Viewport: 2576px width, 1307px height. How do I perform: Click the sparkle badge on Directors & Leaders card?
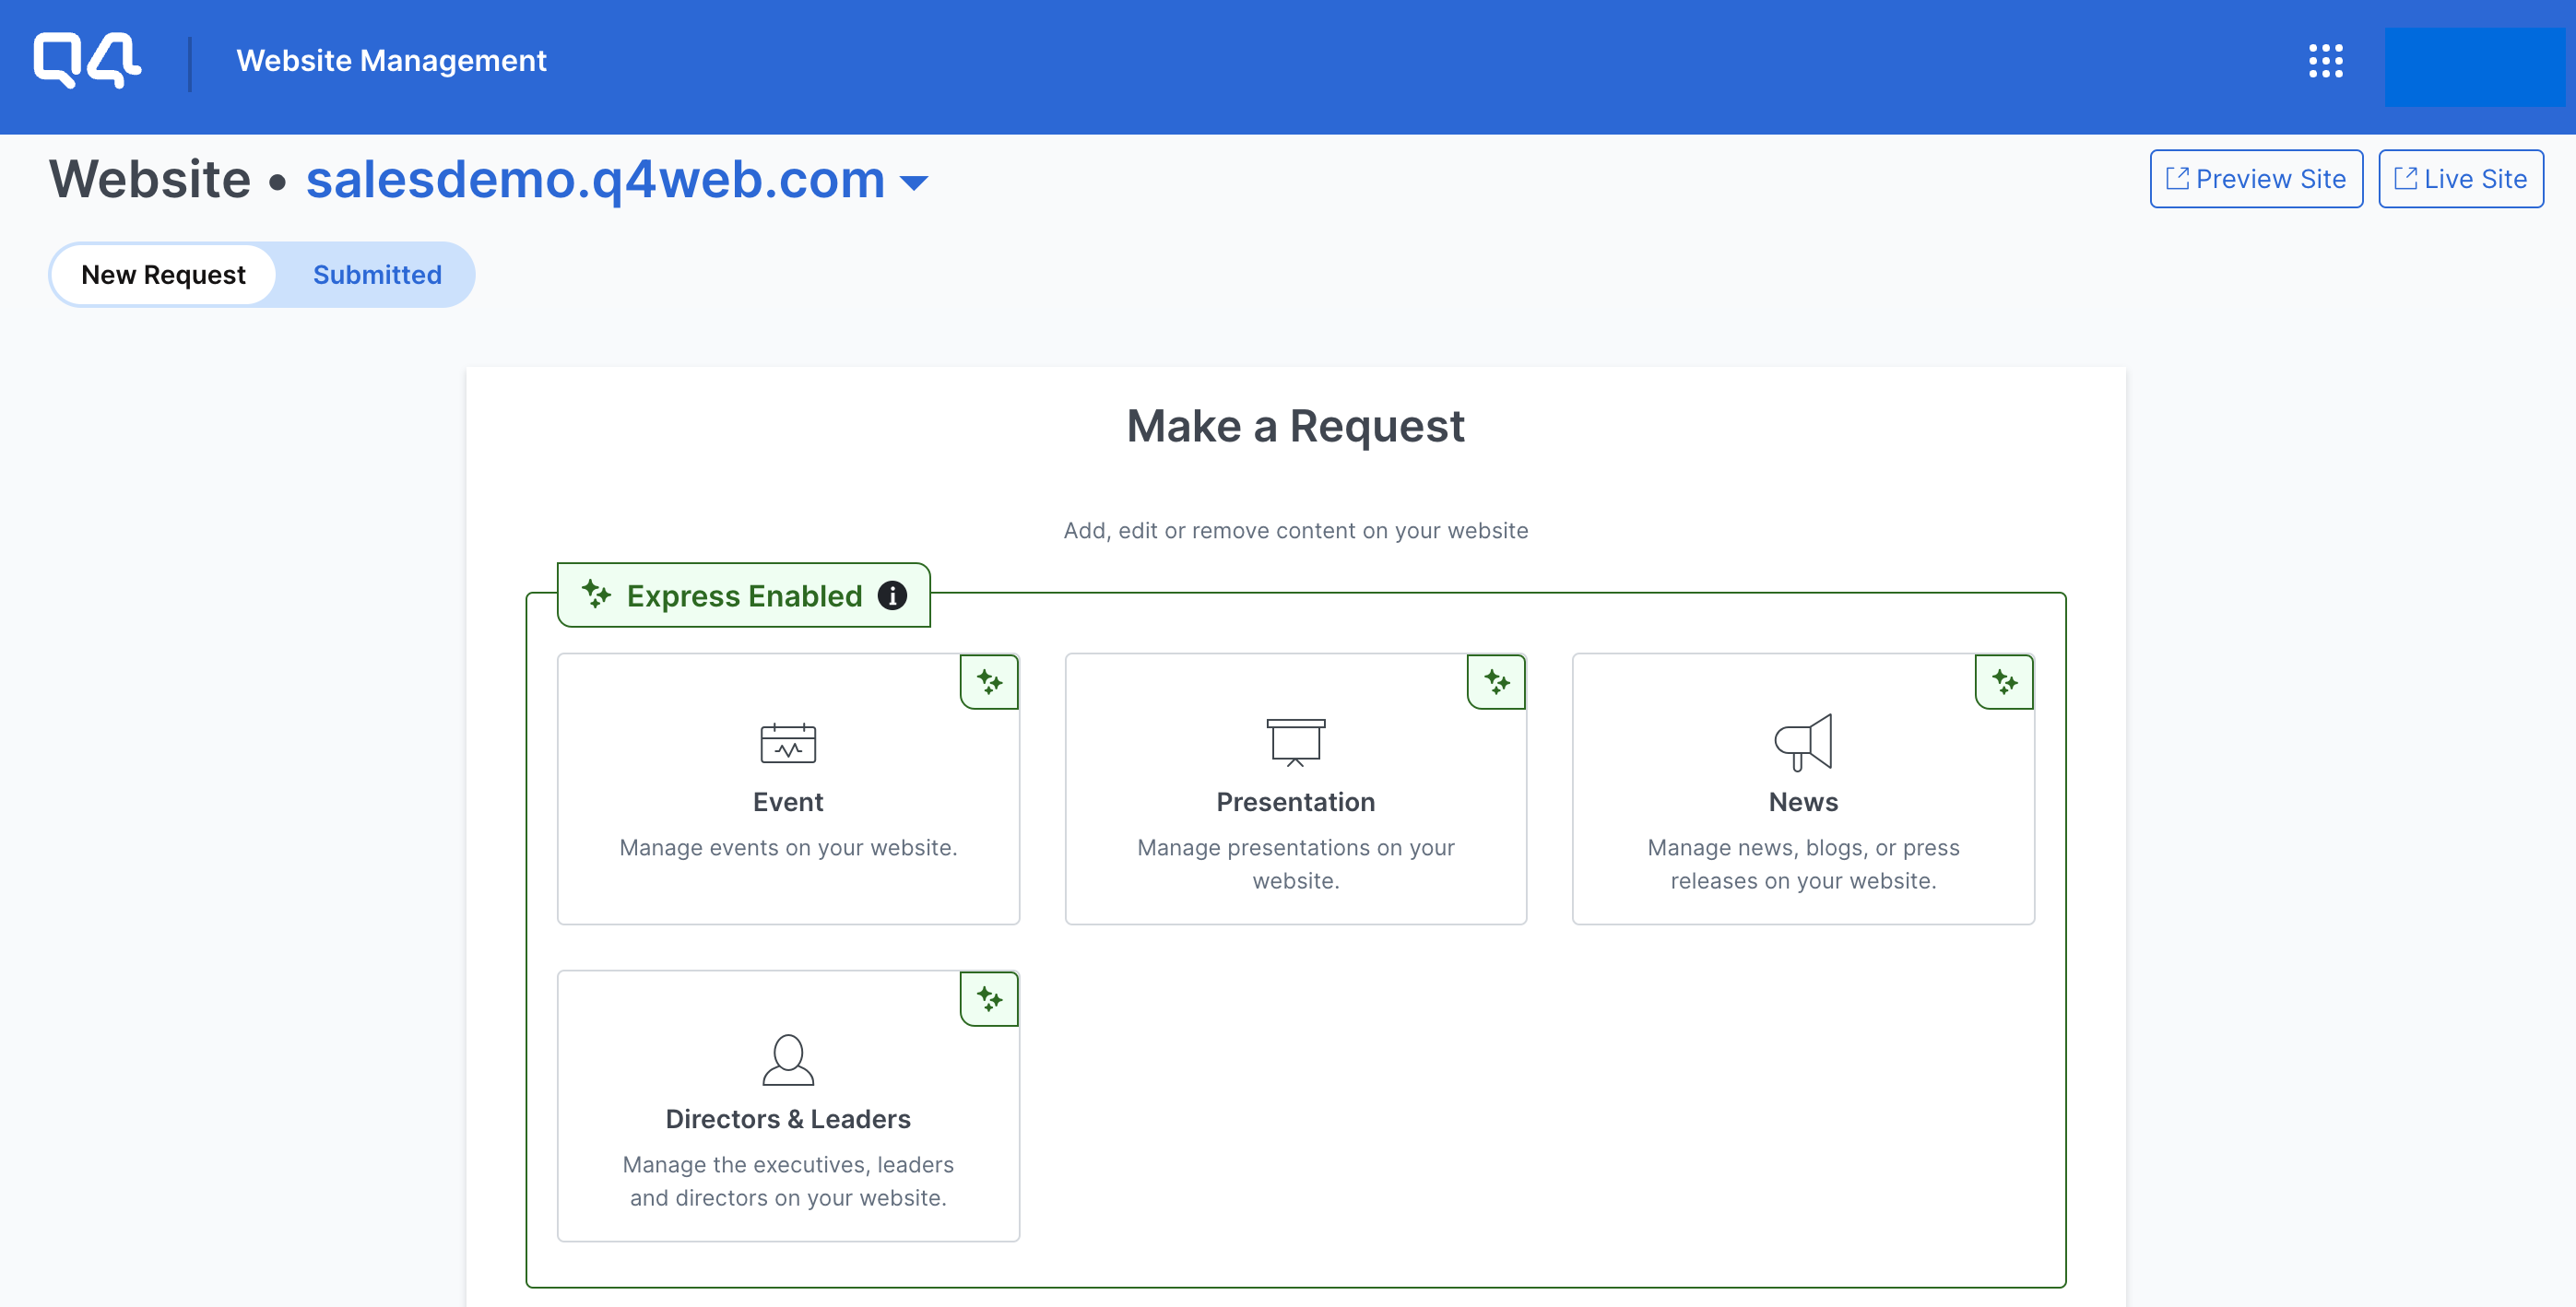(989, 997)
